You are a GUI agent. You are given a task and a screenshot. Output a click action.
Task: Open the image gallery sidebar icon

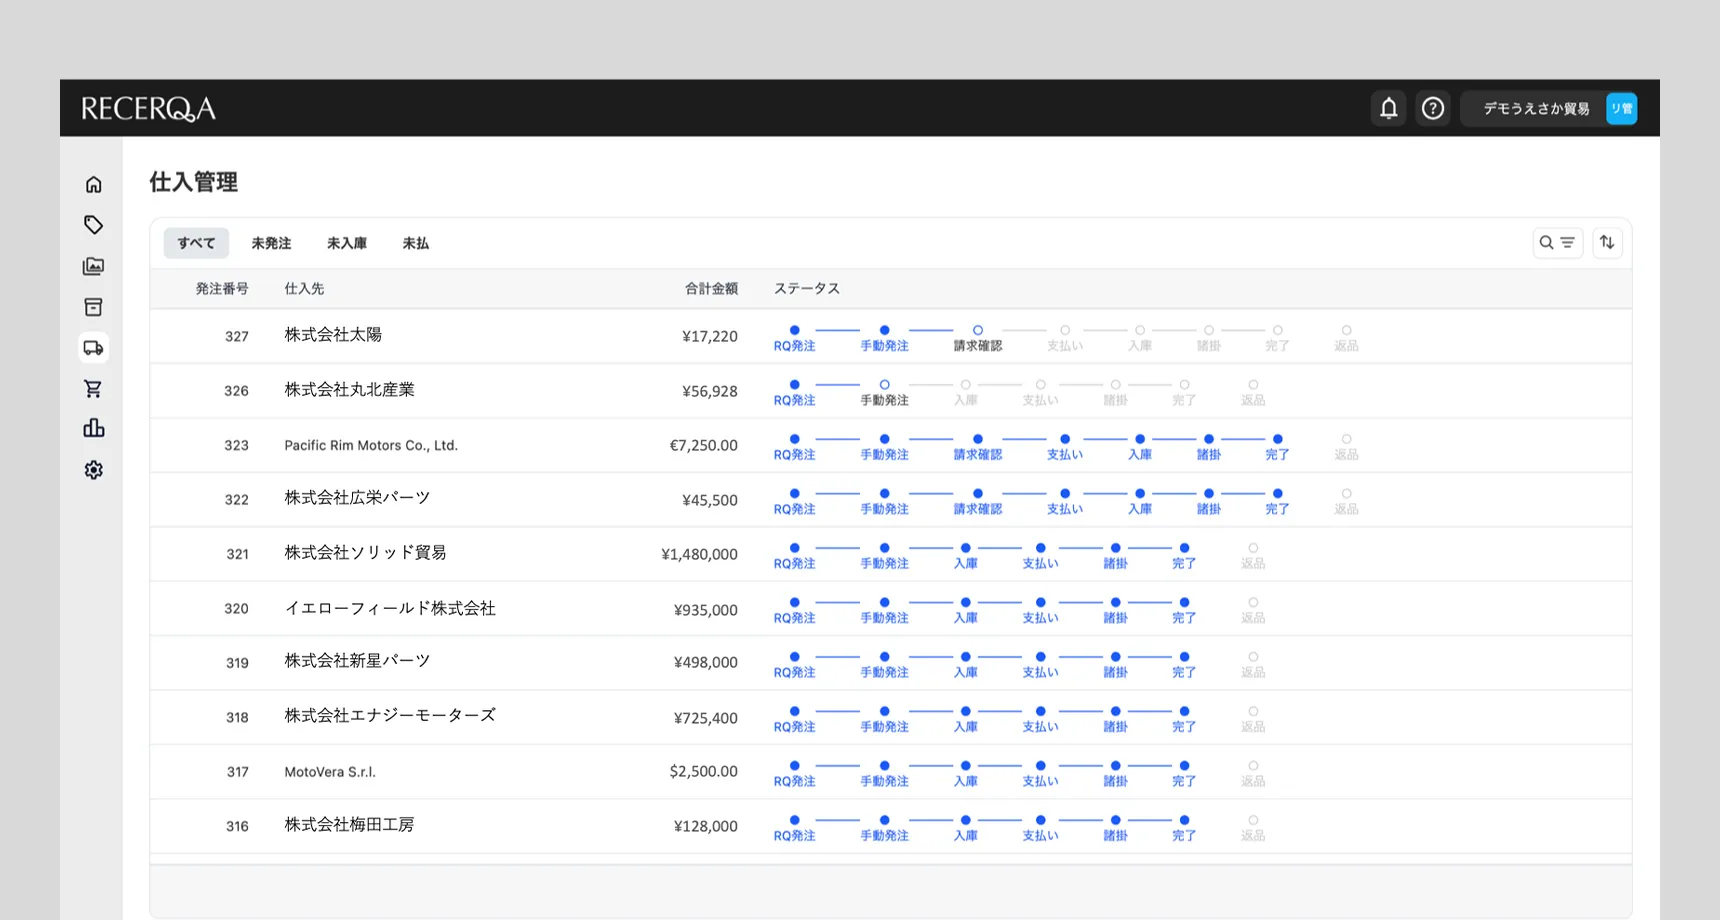(93, 266)
